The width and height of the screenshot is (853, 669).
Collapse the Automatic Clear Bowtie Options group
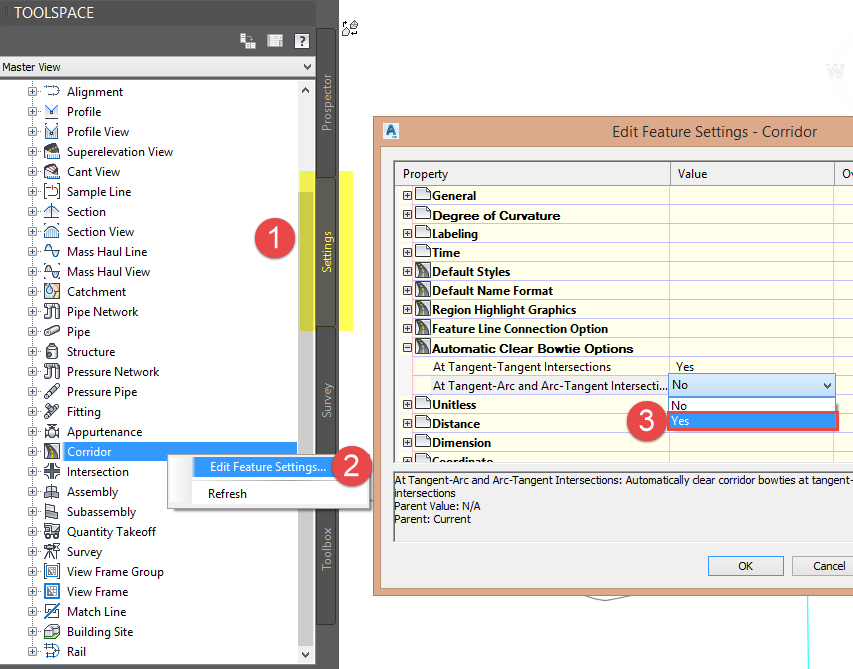(x=407, y=348)
